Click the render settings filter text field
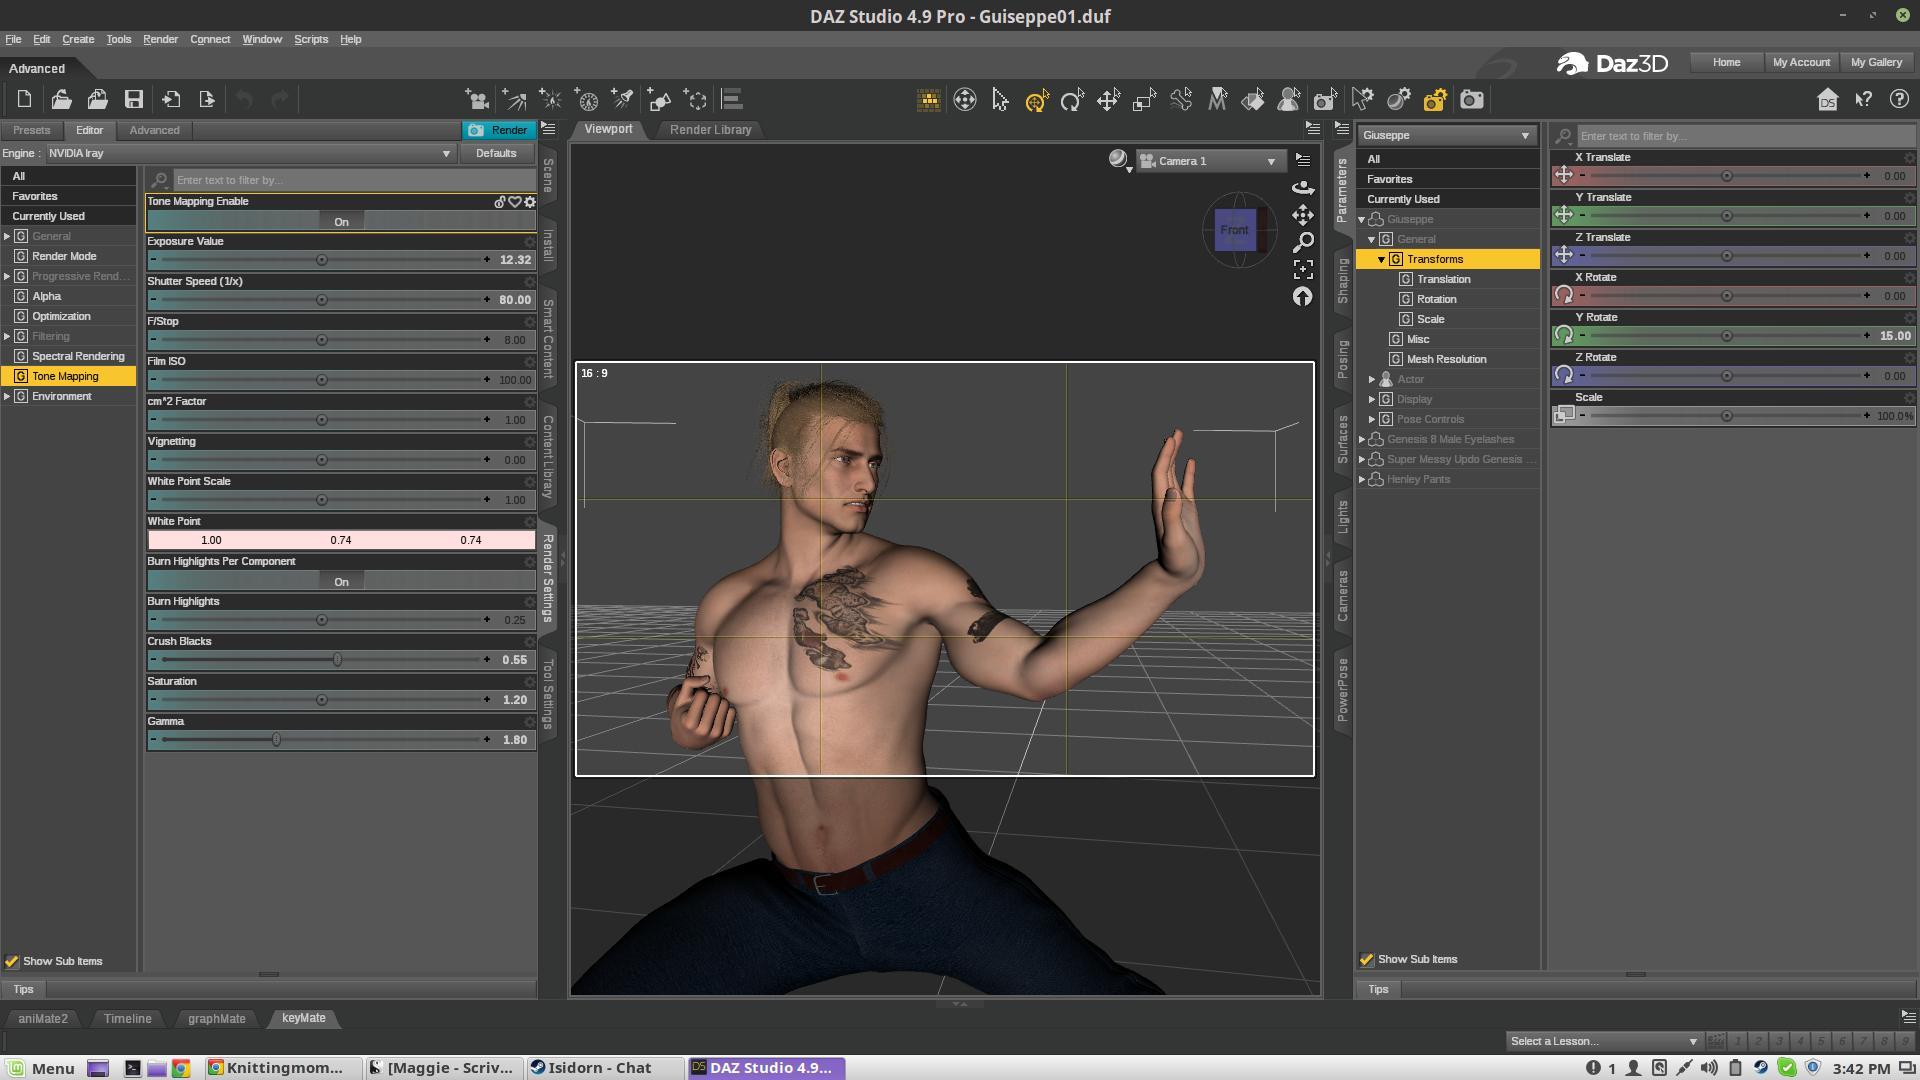Viewport: 1920px width, 1080px height. pos(350,180)
